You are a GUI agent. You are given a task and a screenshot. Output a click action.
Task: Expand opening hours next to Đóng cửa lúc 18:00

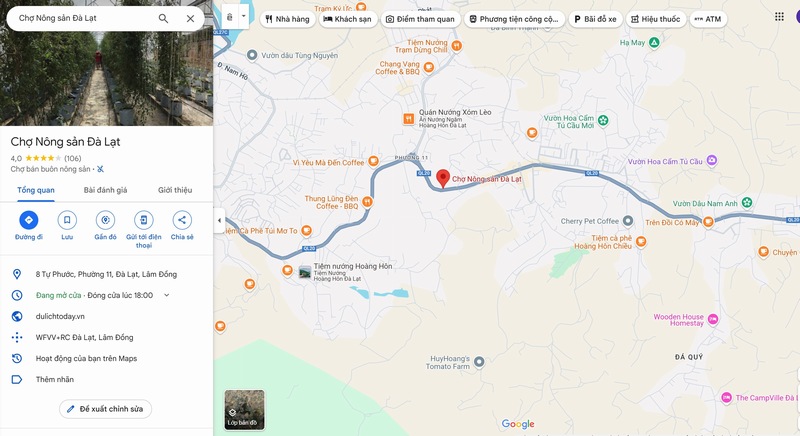pyautogui.click(x=166, y=295)
